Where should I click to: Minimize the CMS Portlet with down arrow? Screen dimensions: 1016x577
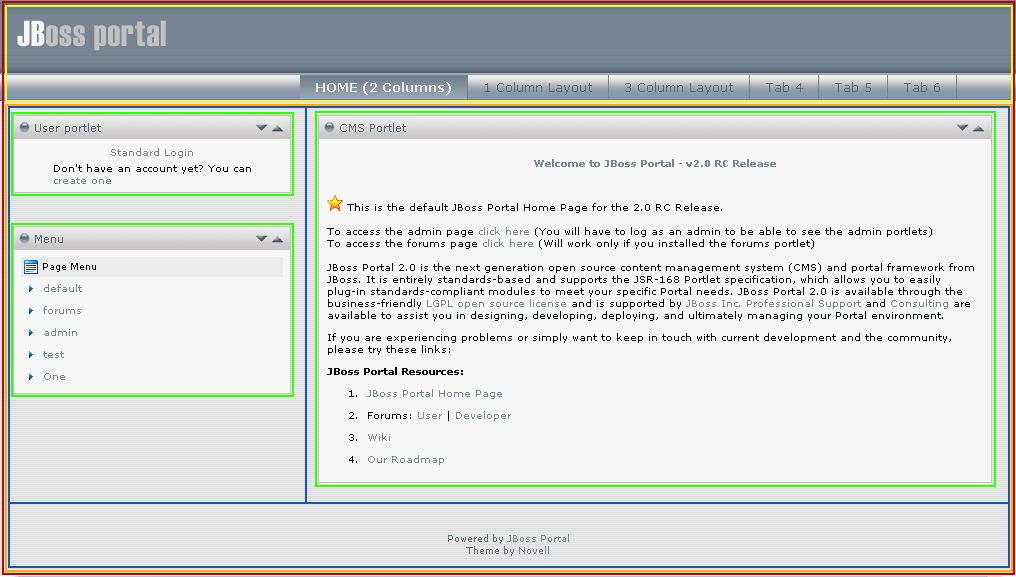tap(963, 128)
